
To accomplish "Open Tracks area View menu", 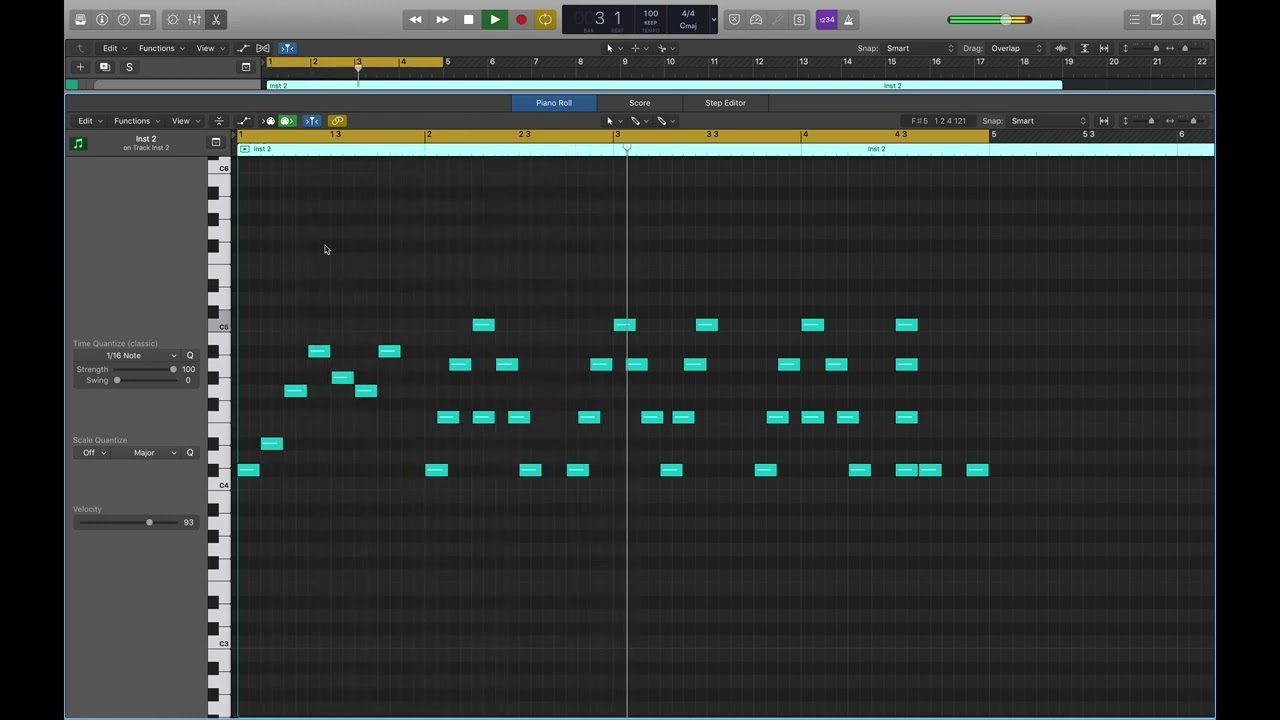I will click(x=209, y=48).
